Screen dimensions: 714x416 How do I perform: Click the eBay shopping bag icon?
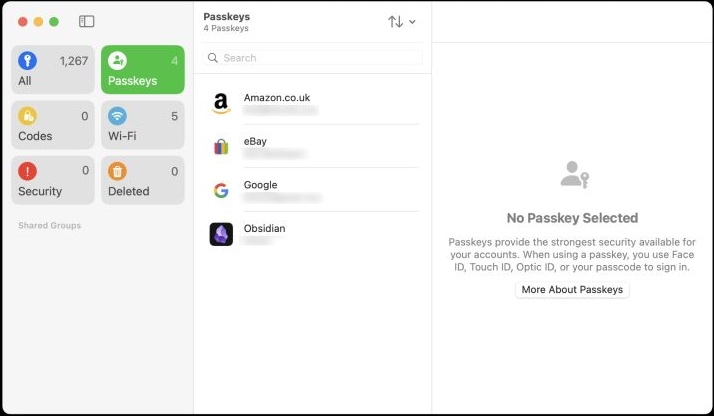(221, 147)
